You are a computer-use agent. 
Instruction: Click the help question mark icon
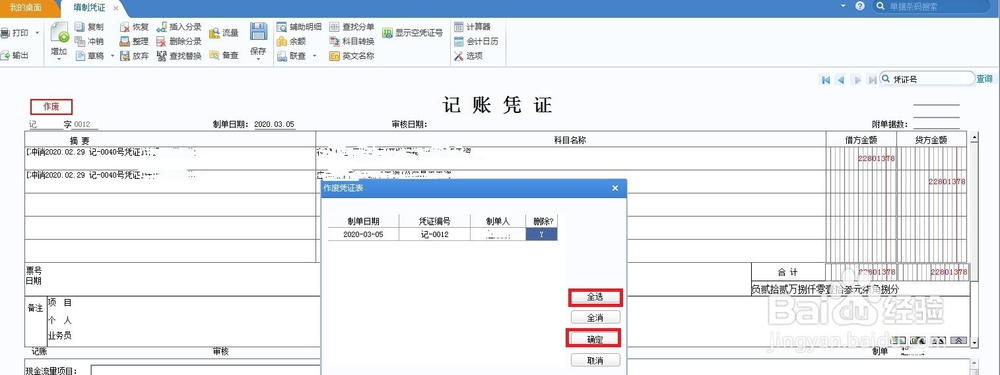tap(860, 6)
